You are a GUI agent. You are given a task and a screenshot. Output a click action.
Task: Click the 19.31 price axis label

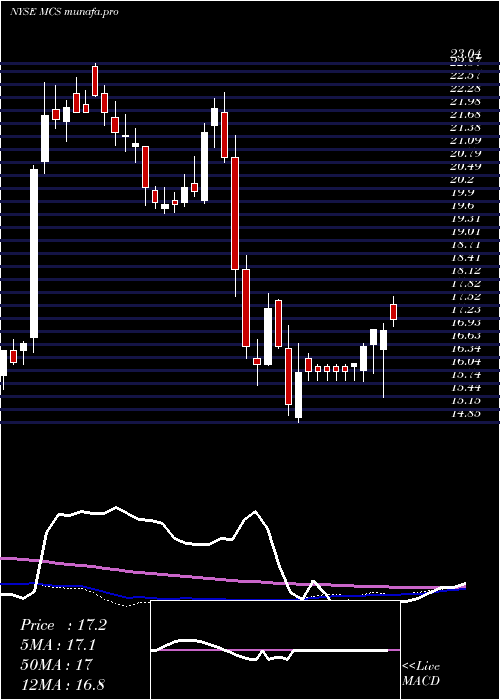(x=466, y=218)
